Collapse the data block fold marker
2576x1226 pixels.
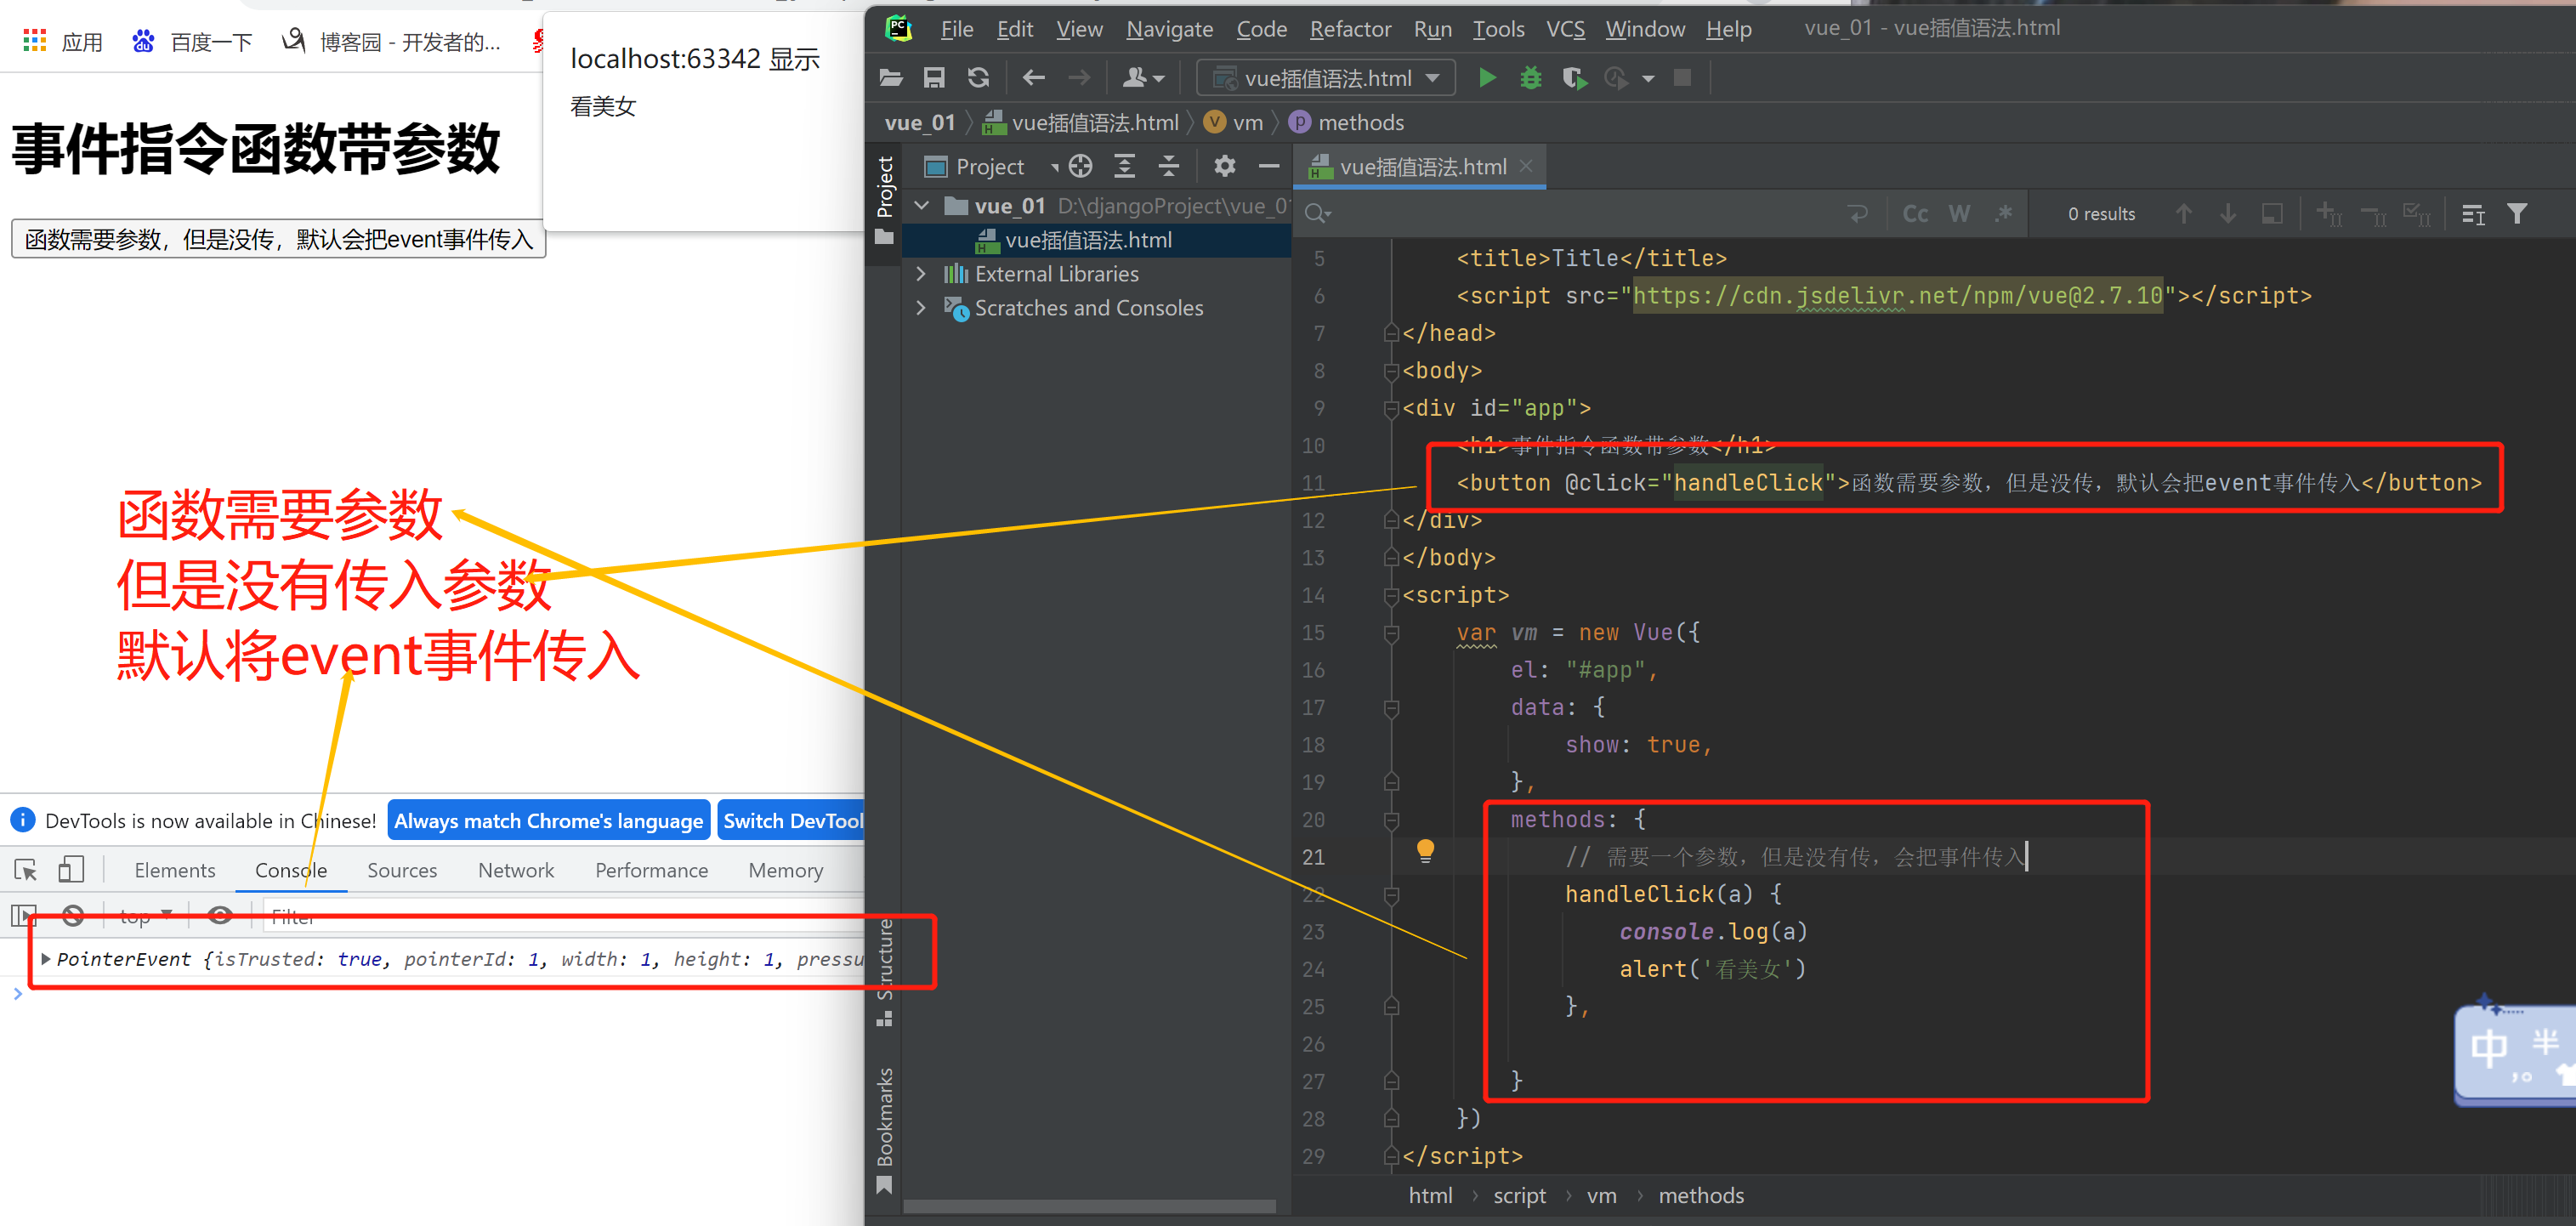1391,708
